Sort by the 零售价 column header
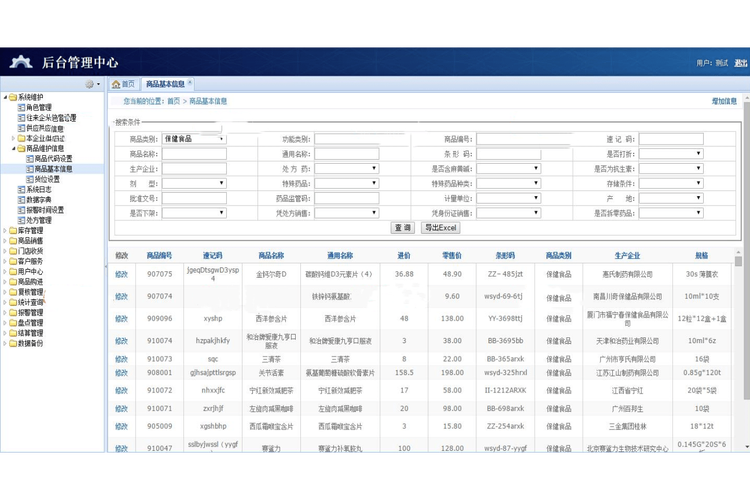This screenshot has height=500, width=750. coord(452,256)
